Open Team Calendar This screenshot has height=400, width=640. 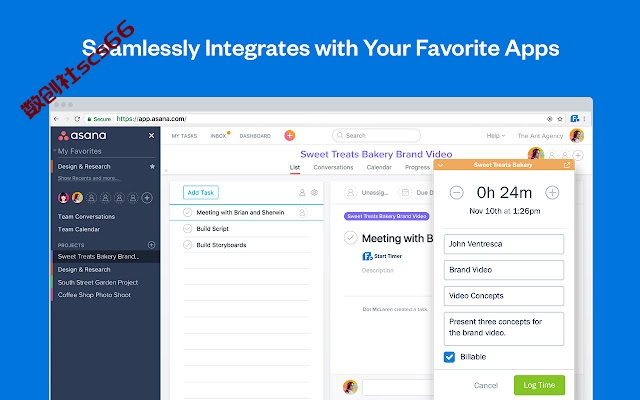pos(79,229)
